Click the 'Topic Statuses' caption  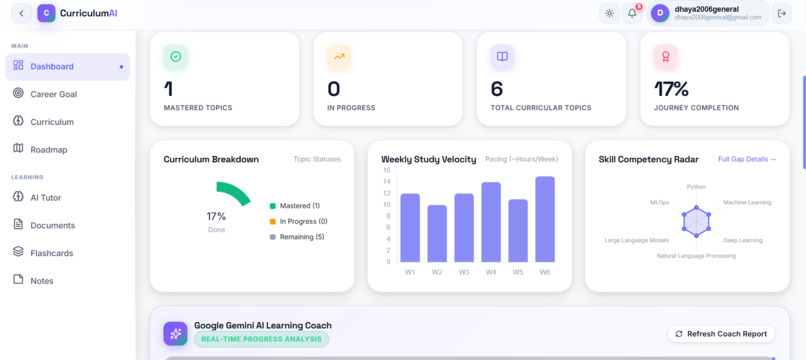tap(317, 159)
